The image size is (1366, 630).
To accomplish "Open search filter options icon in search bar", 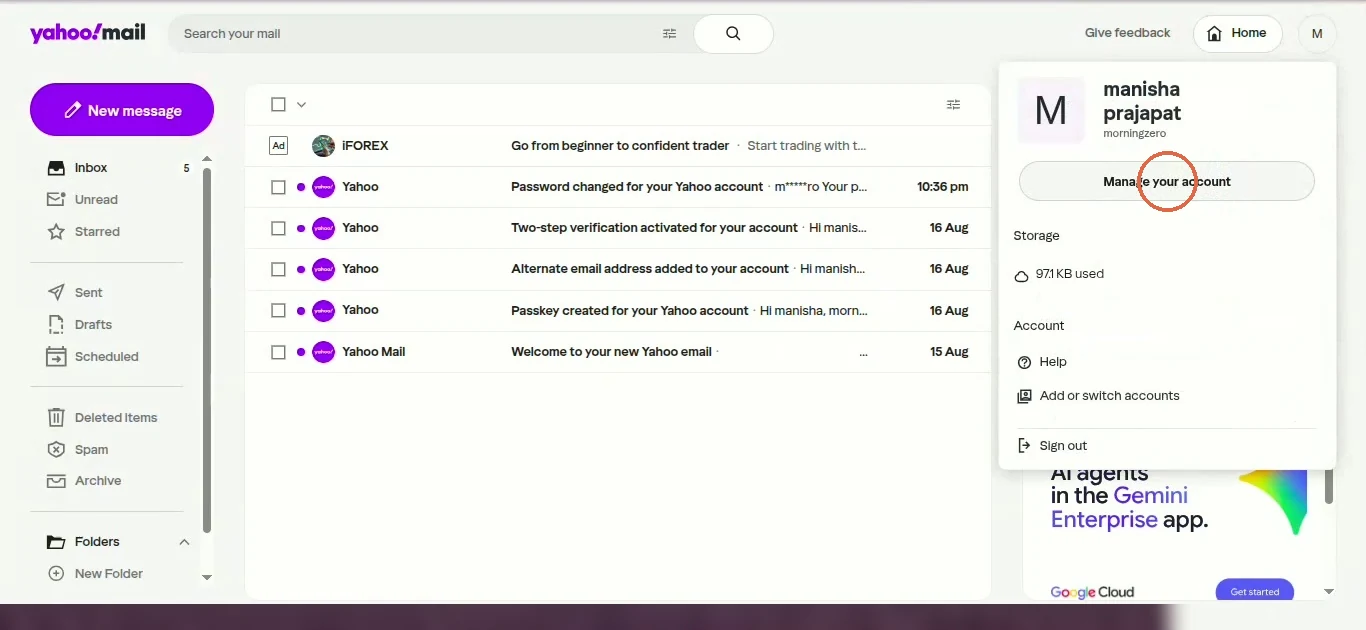I will pos(669,34).
